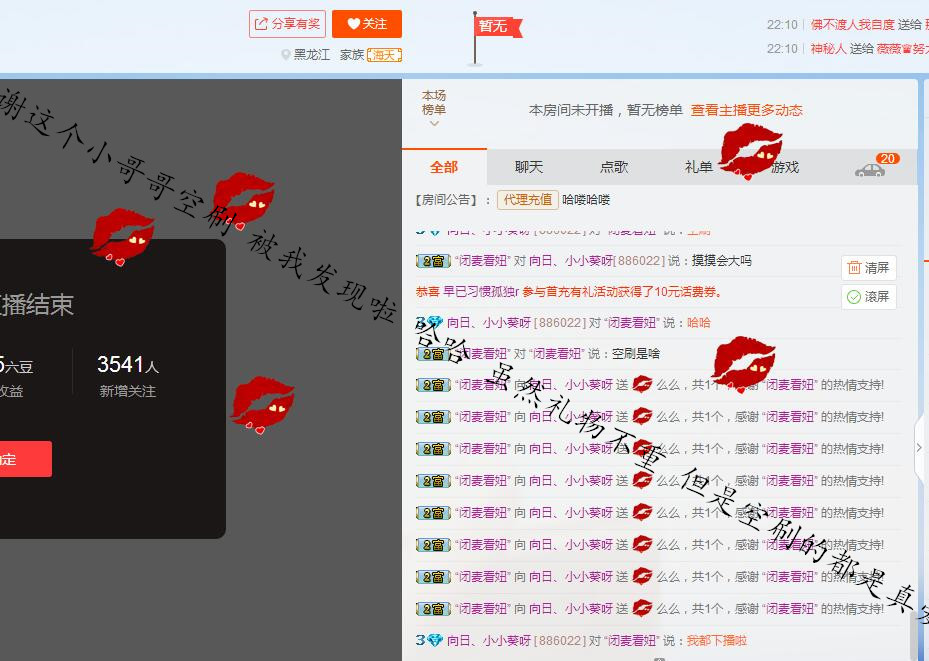The height and width of the screenshot is (661, 929).
Task: Click the red 暂无 flag
Action: (x=498, y=27)
